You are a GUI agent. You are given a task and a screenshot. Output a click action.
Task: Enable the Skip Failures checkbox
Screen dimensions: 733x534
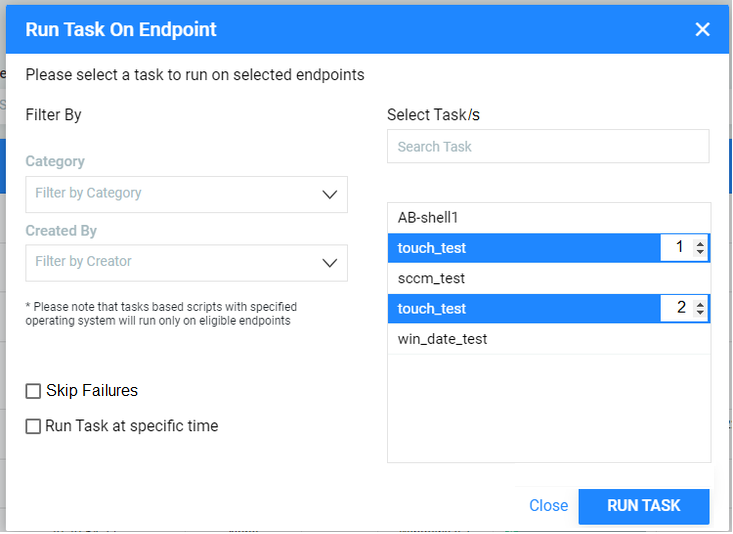(x=34, y=391)
